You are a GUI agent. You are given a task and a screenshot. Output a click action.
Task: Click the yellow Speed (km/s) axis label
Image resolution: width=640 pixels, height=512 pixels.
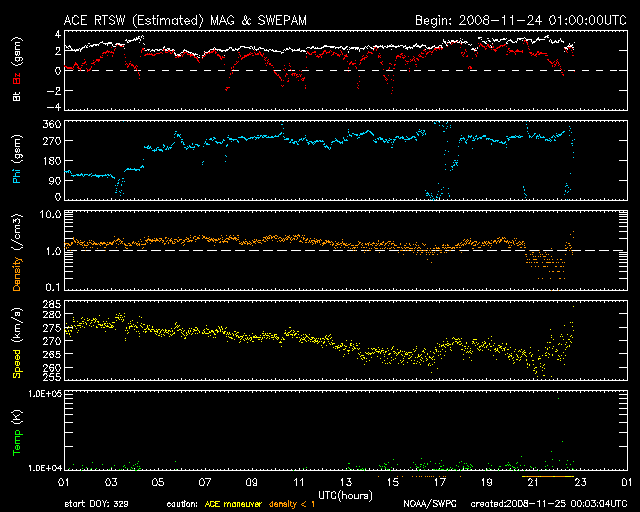coord(17,340)
